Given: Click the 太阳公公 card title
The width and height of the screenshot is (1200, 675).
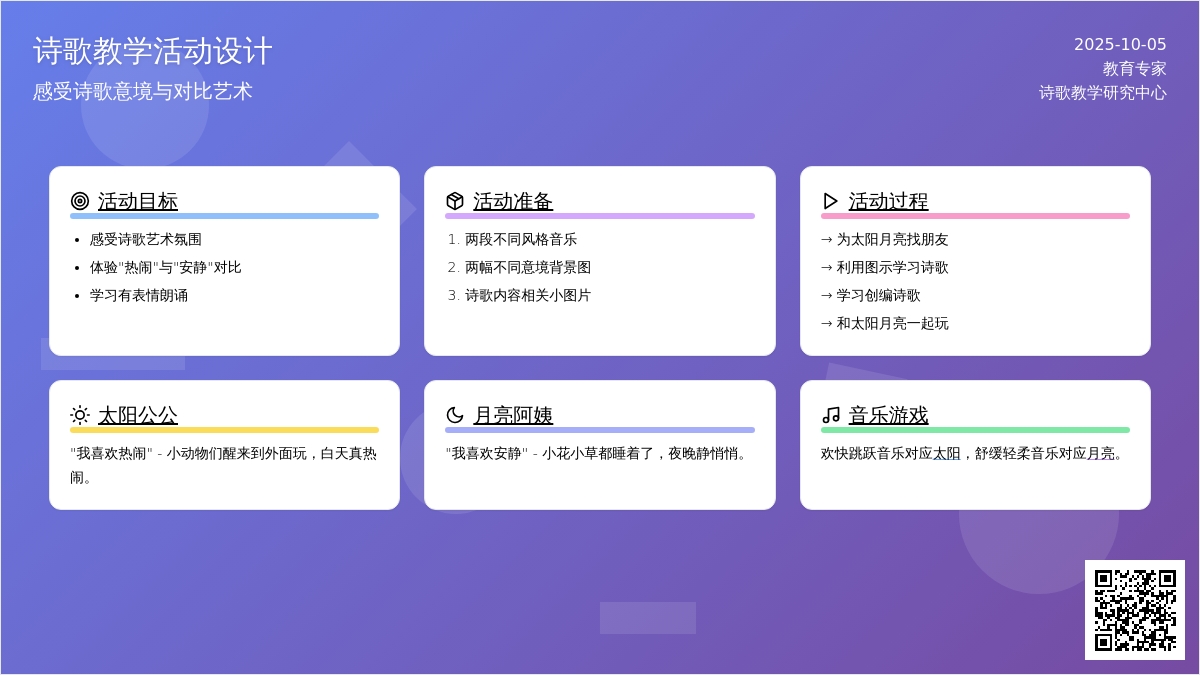Looking at the screenshot, I should pyautogui.click(x=138, y=415).
